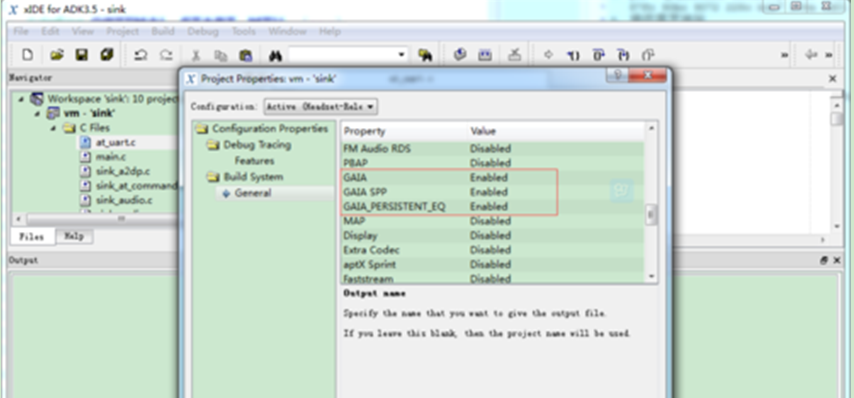854x398 pixels.
Task: Click the Display property row
Action: [492, 236]
